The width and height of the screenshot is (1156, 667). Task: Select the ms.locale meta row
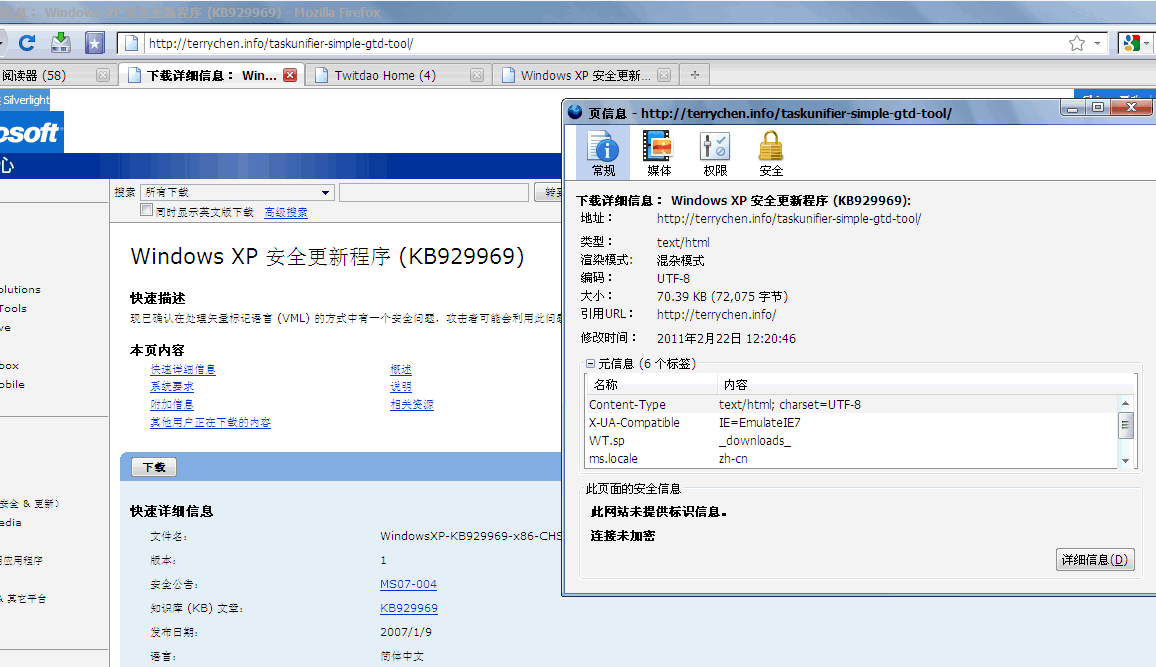tap(852, 458)
